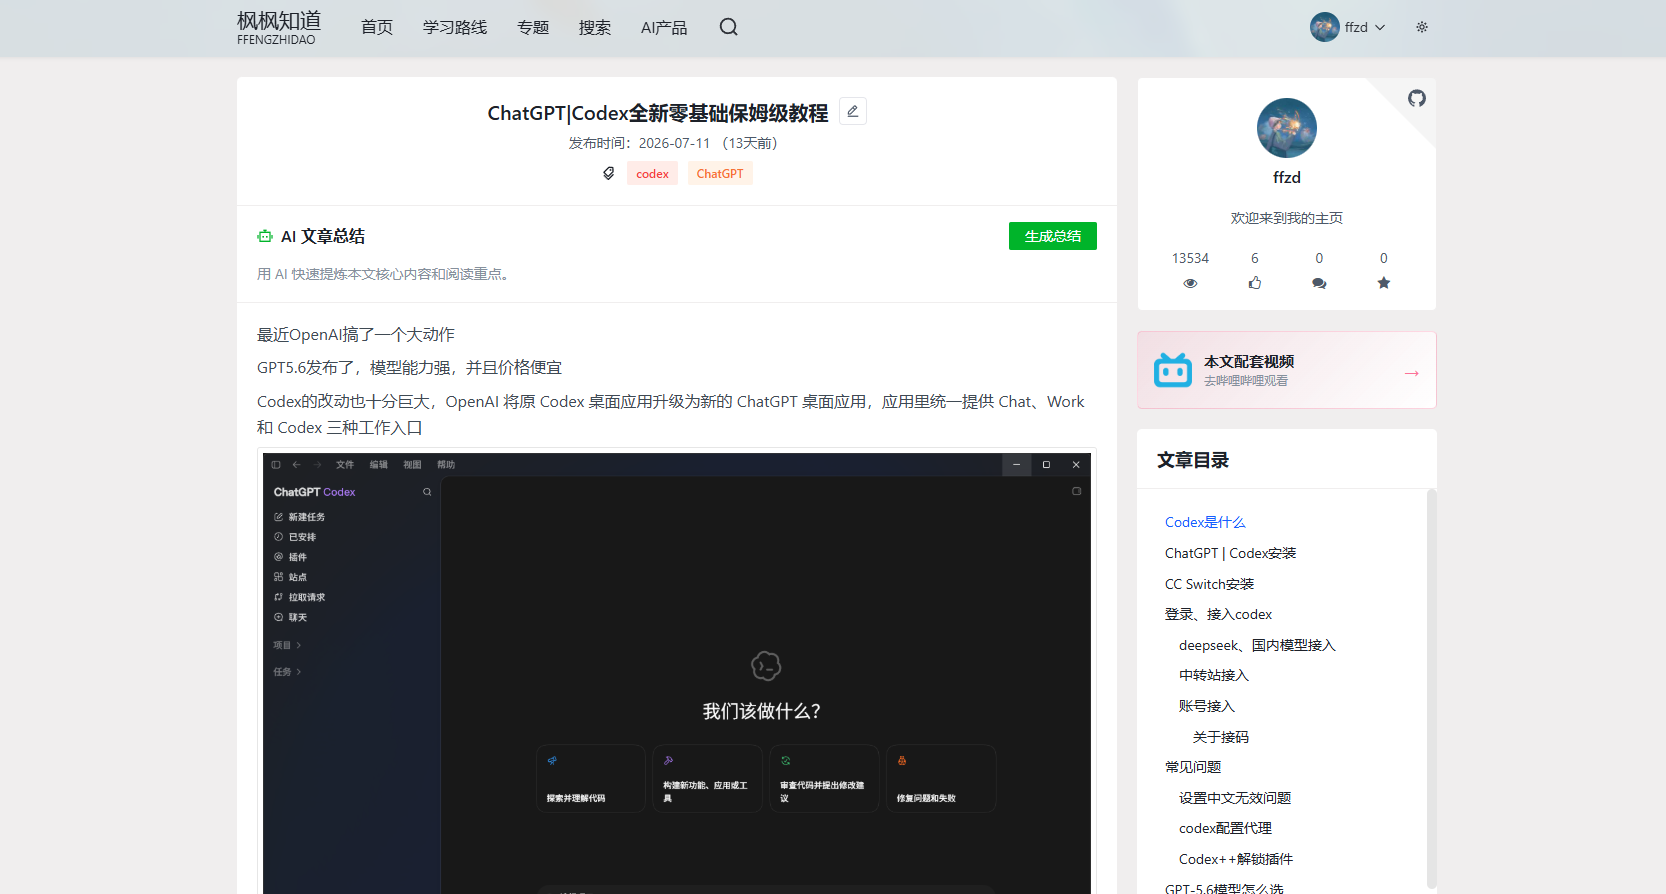The width and height of the screenshot is (1666, 894).
Task: Click the 新建任务 compose icon in the Codex sidebar
Action: [279, 517]
